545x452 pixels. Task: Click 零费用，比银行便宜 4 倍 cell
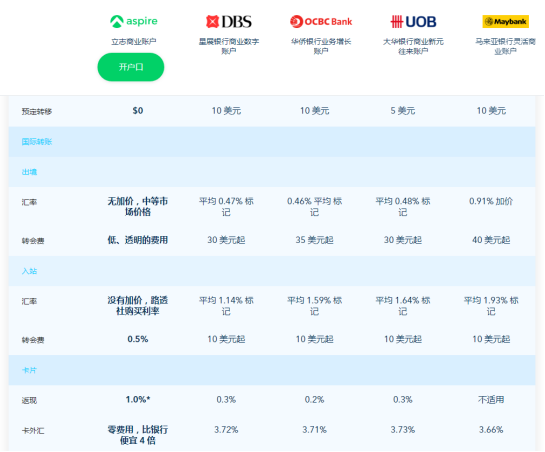pos(138,435)
